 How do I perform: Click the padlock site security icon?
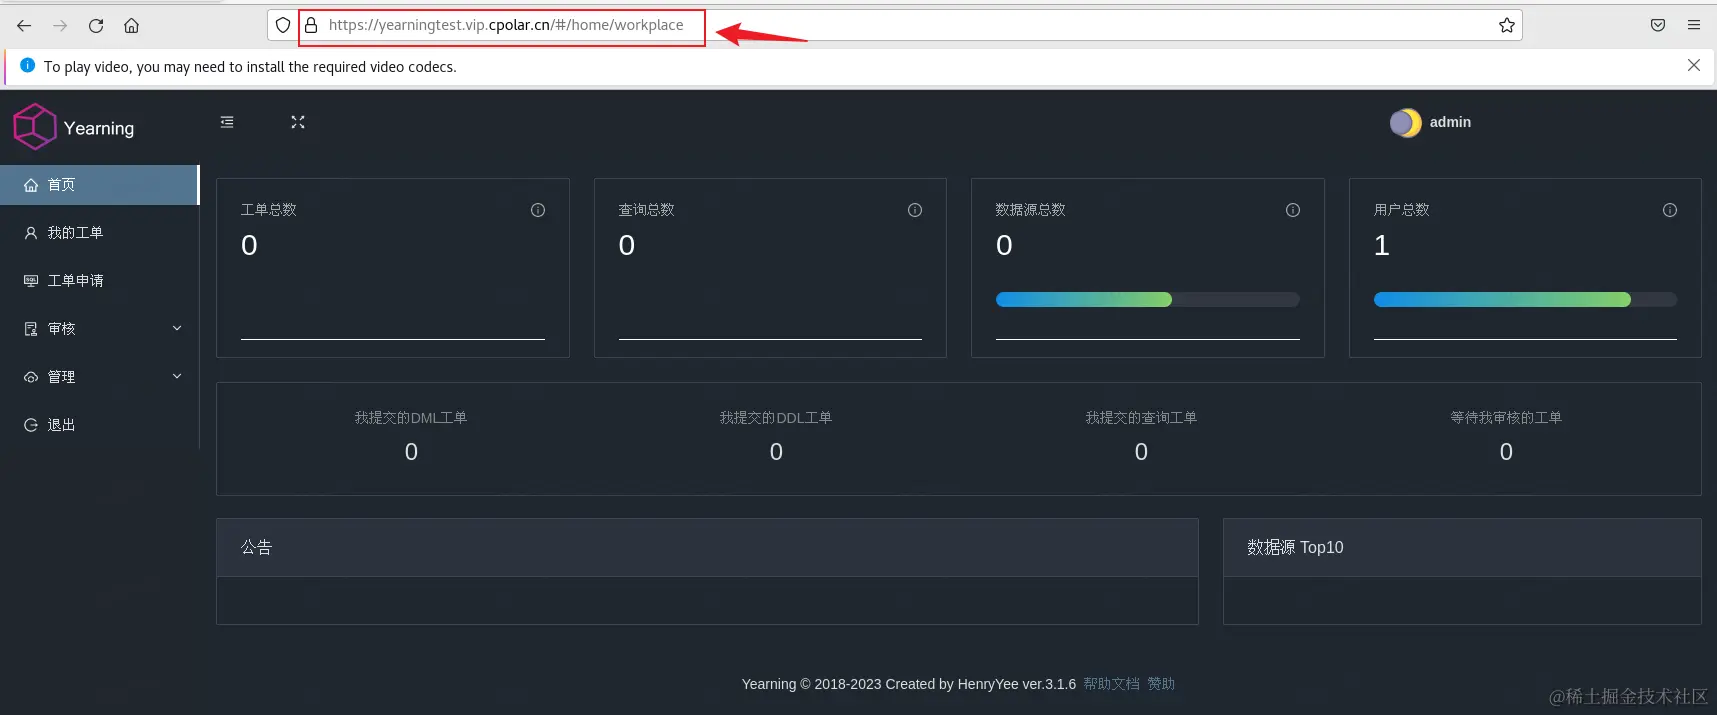(x=311, y=25)
